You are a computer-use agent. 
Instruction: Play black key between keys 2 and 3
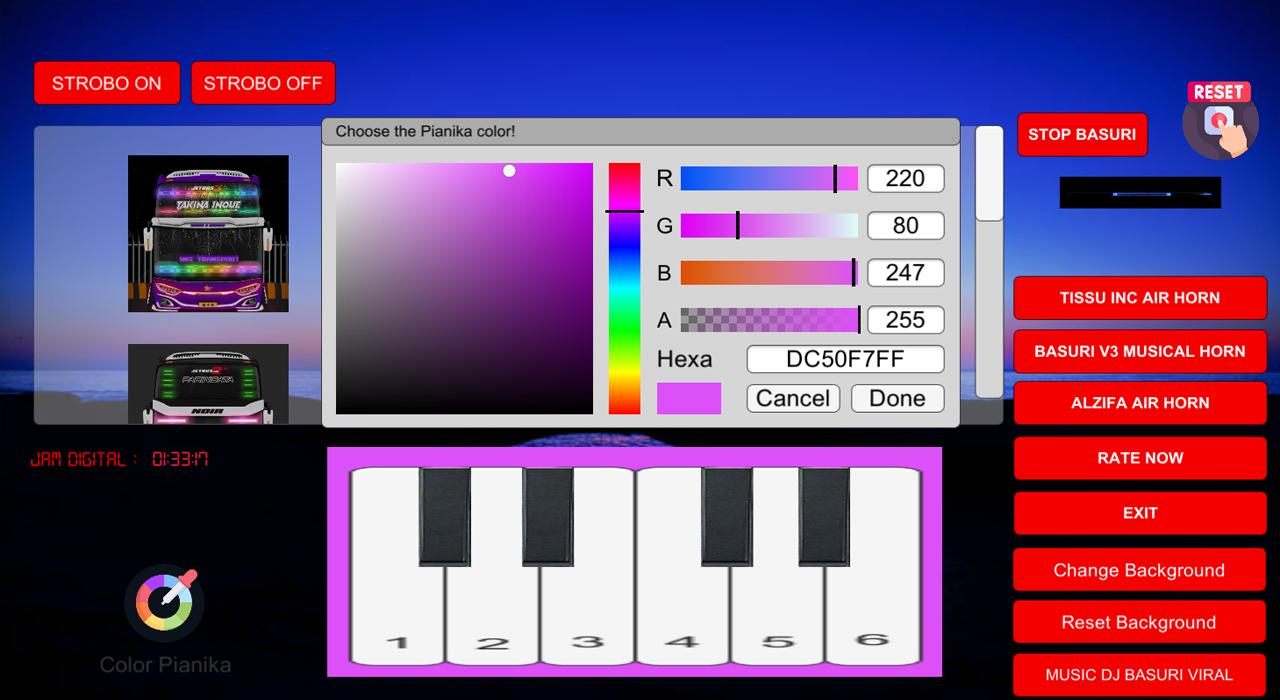pos(548,516)
